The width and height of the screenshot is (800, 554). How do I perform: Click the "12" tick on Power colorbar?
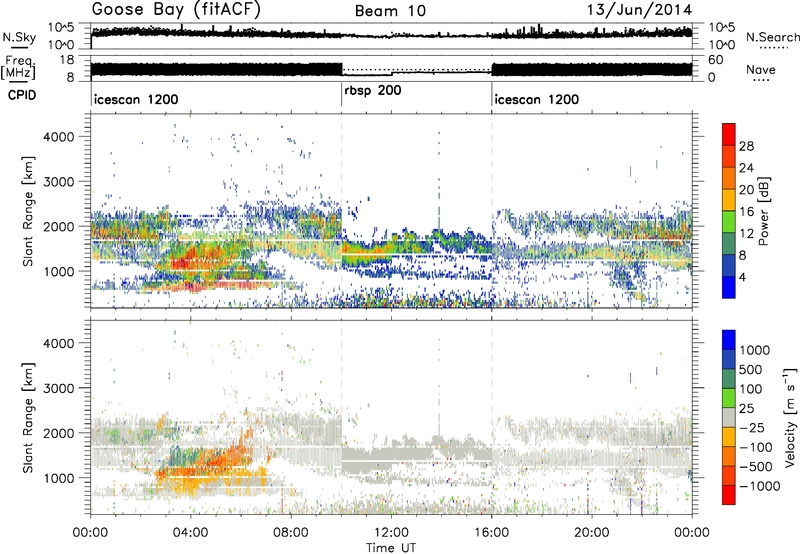point(746,234)
